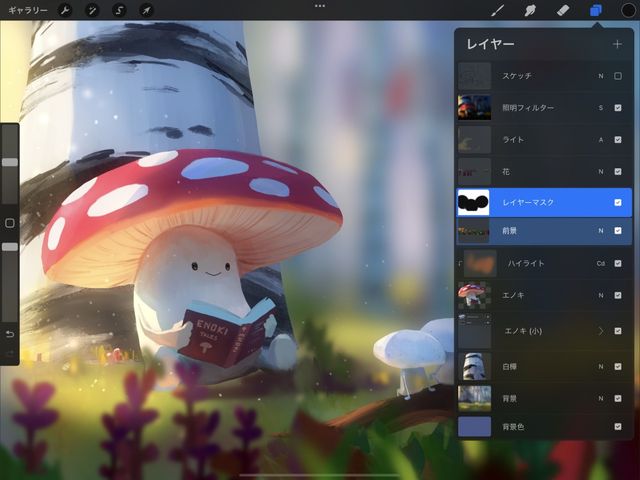Open blend mode N of エノキ layer
640x480 pixels.
(601, 295)
